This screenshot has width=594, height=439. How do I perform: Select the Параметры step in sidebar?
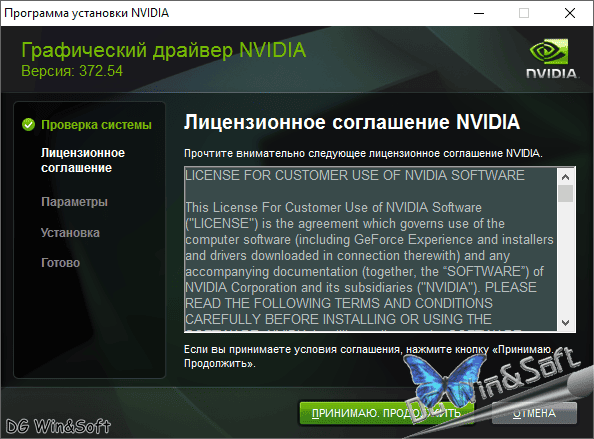tap(74, 202)
